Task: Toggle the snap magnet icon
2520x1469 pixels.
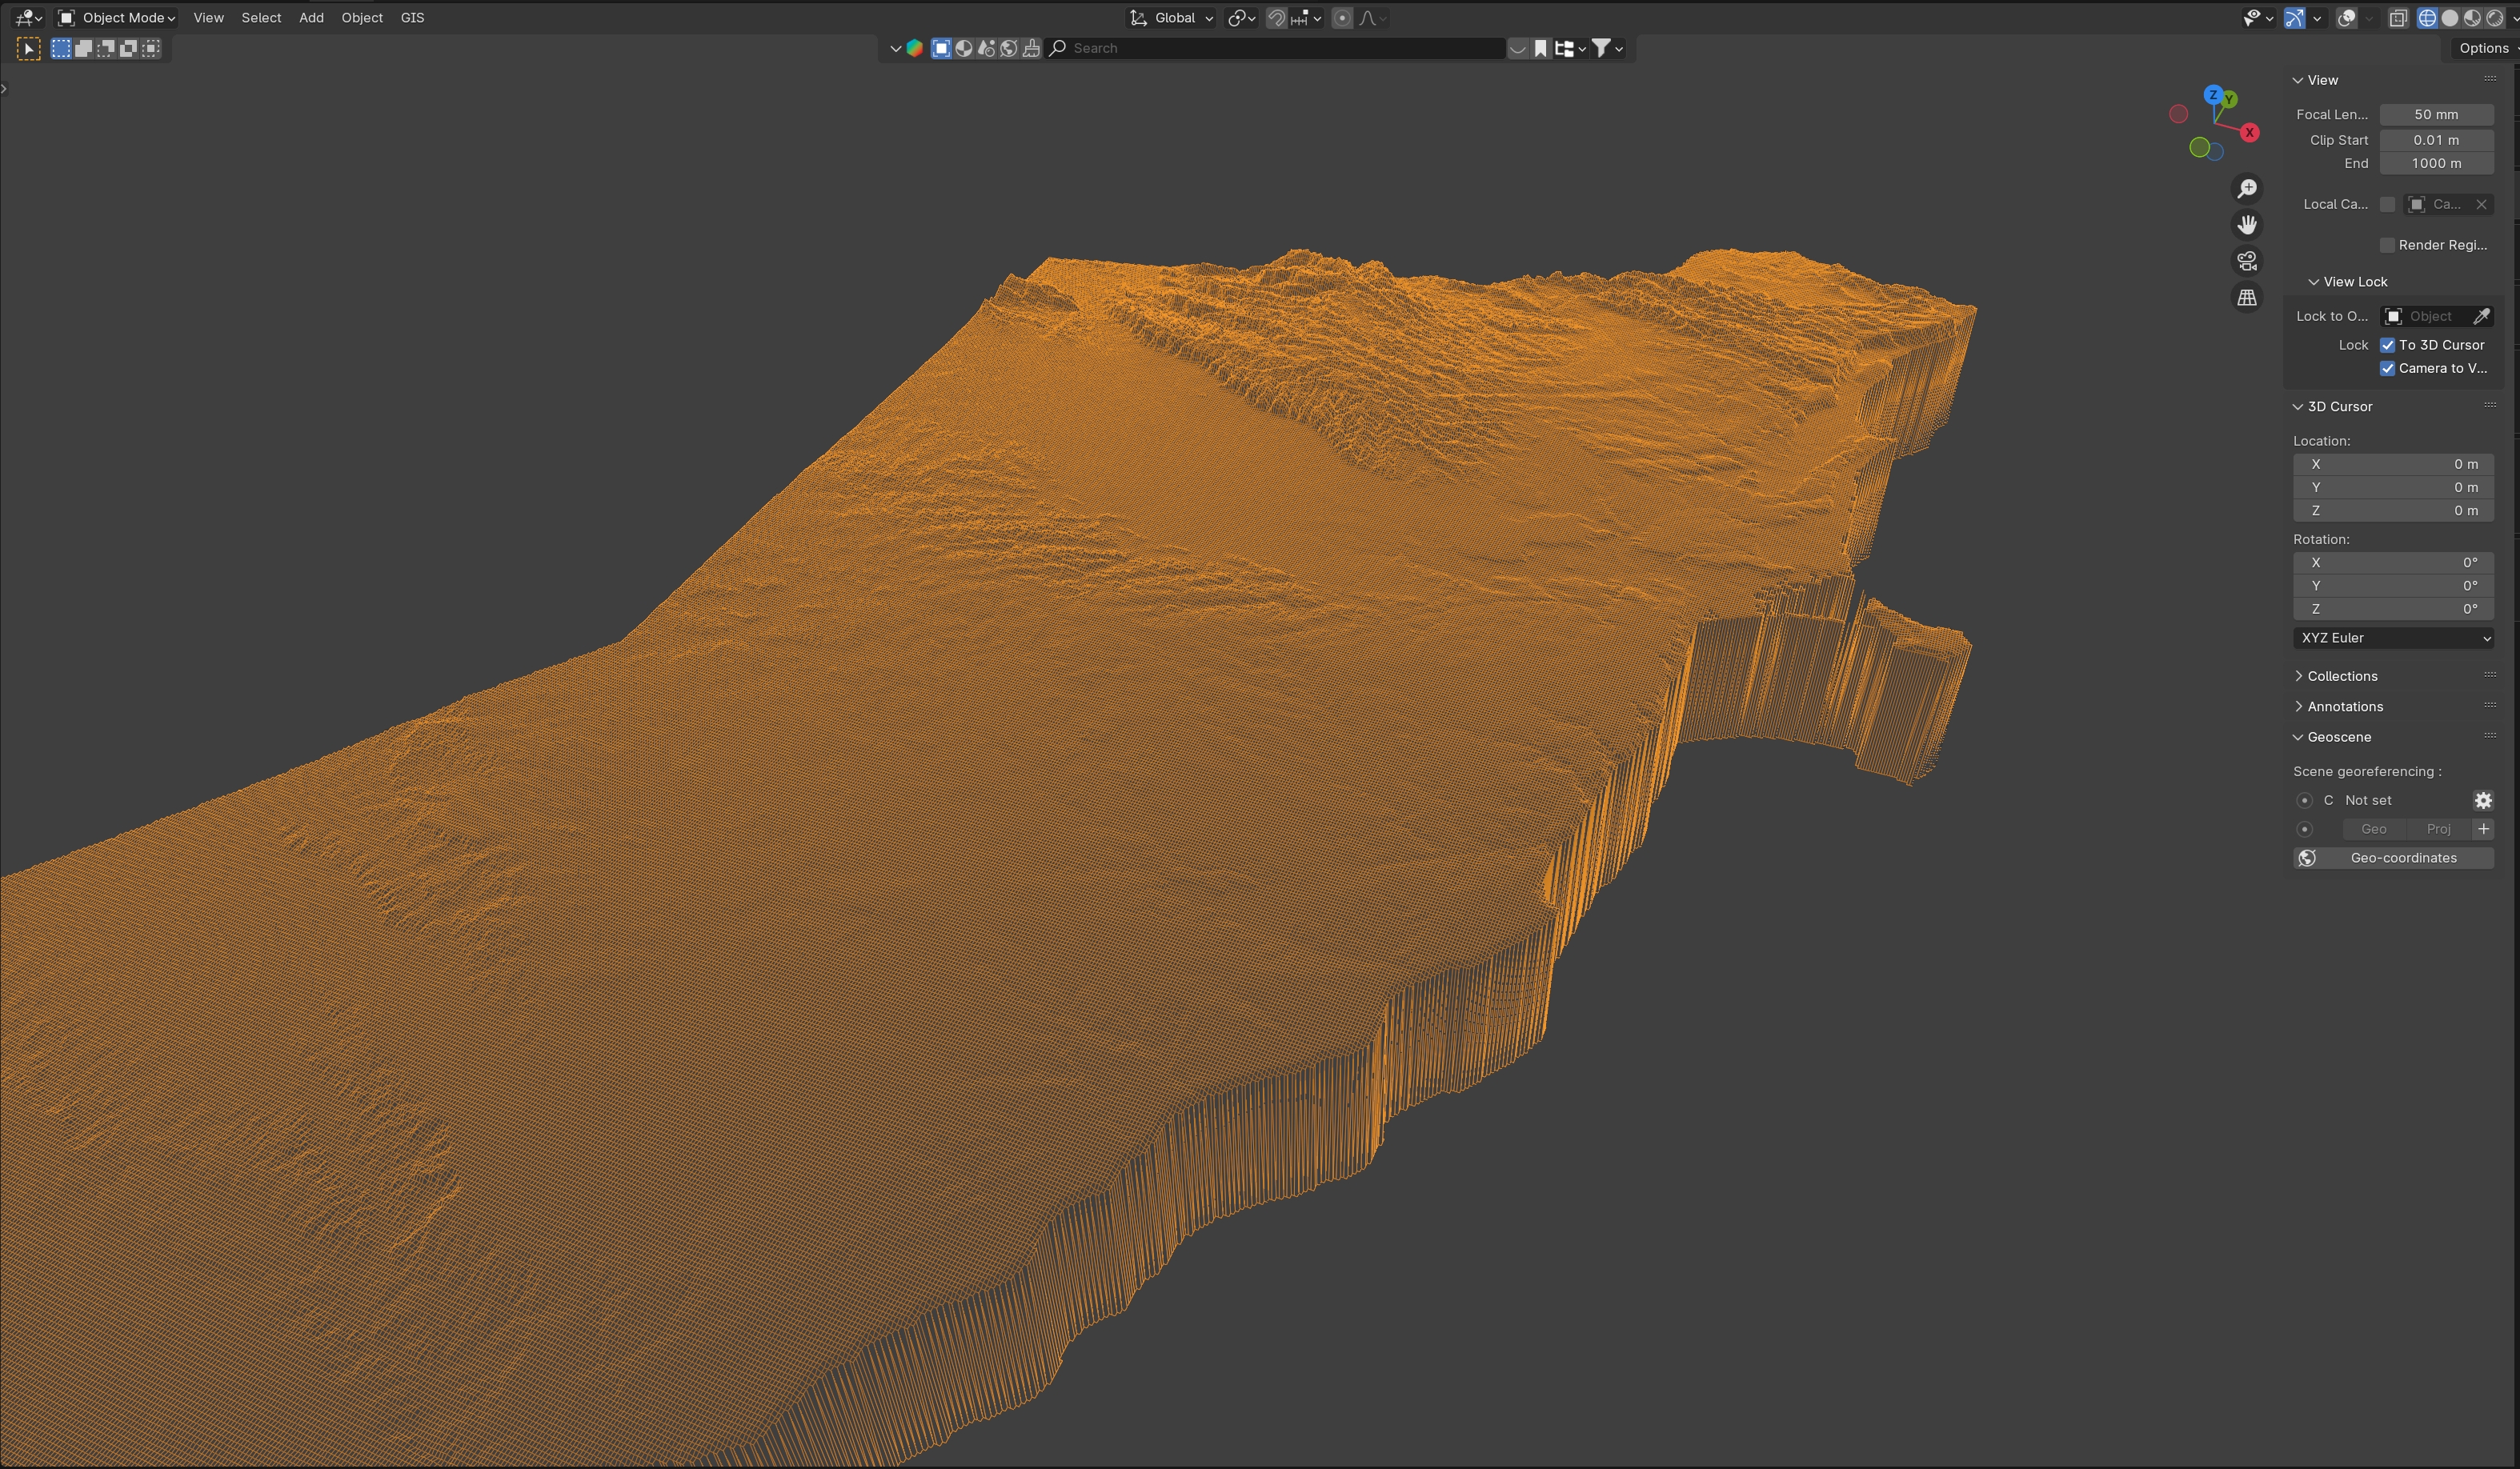Action: [1277, 18]
